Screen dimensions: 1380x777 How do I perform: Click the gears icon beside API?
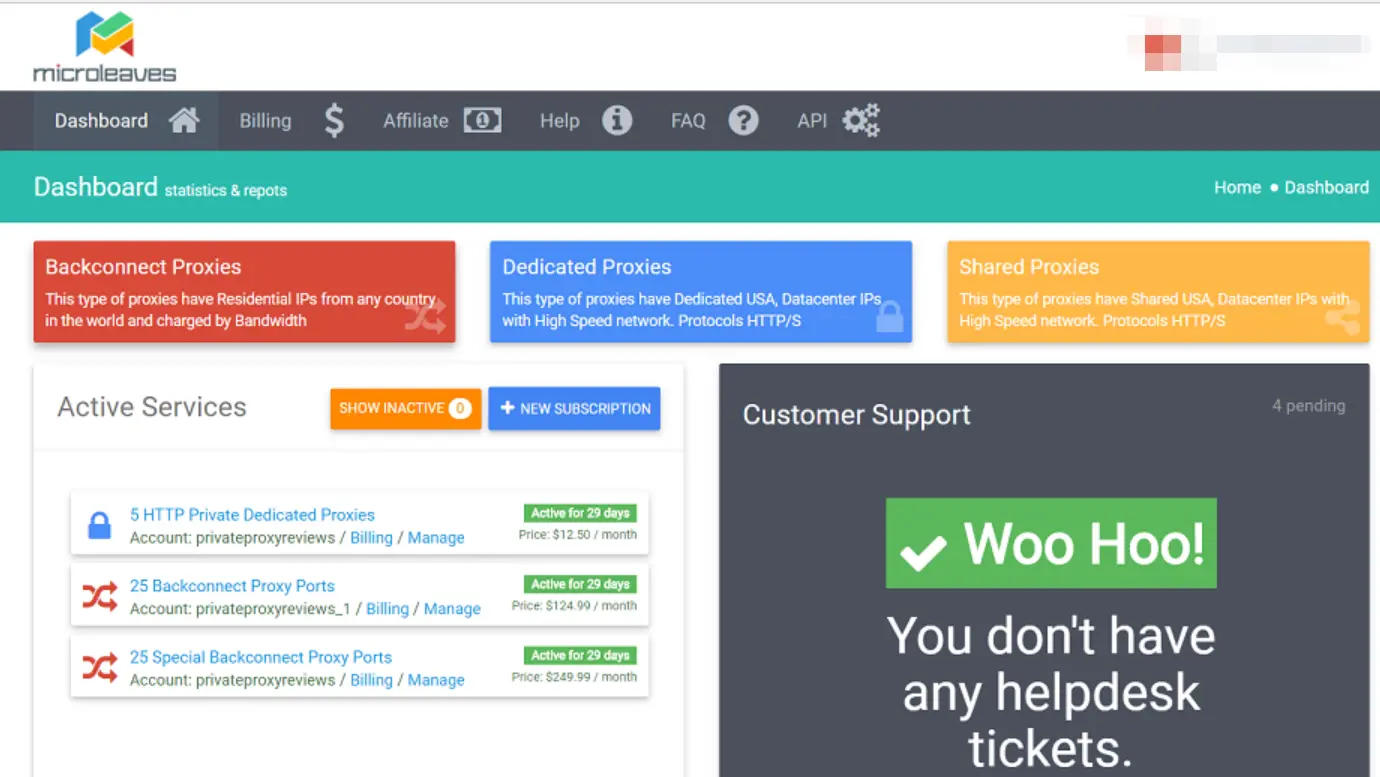tap(861, 121)
